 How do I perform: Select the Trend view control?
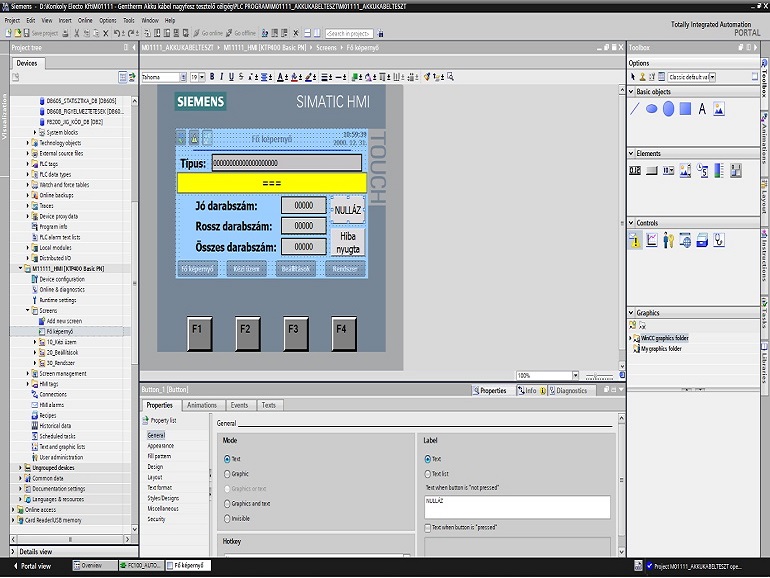(652, 240)
